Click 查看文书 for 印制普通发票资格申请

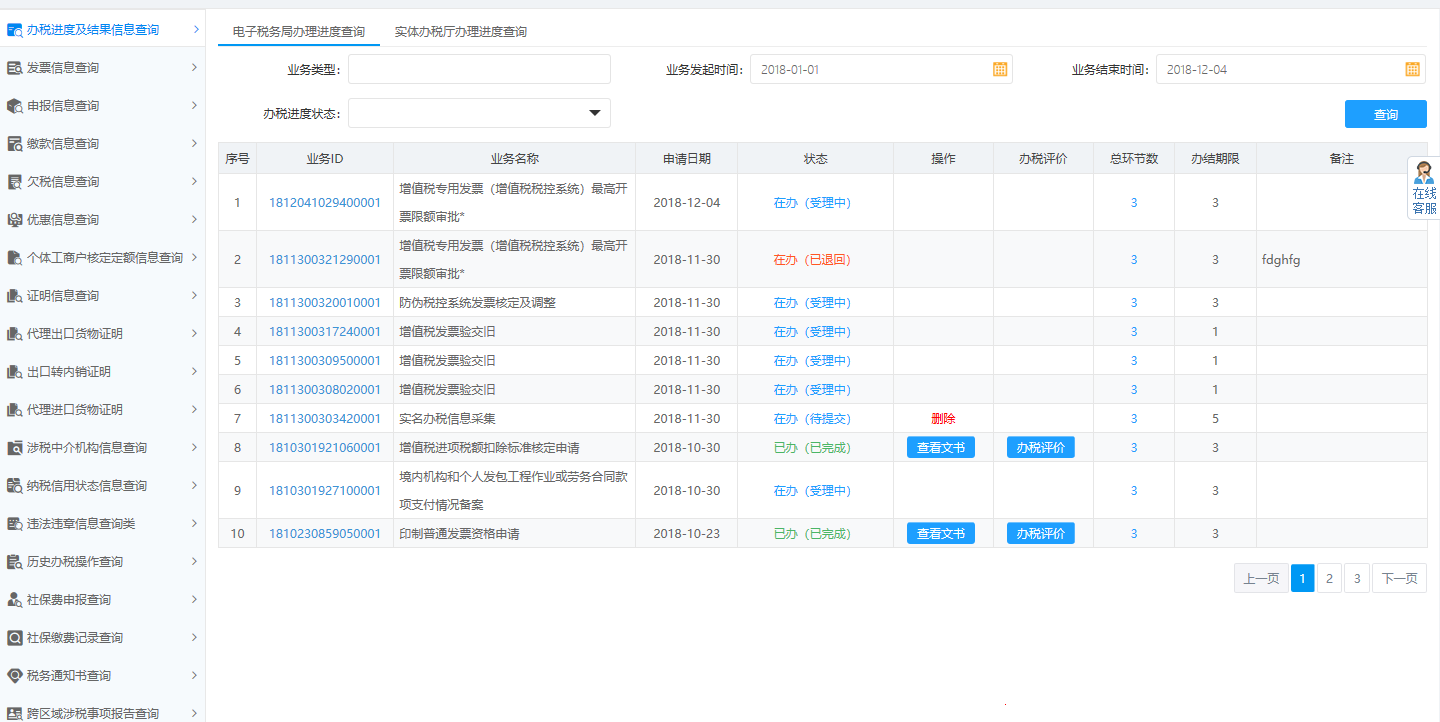click(940, 533)
